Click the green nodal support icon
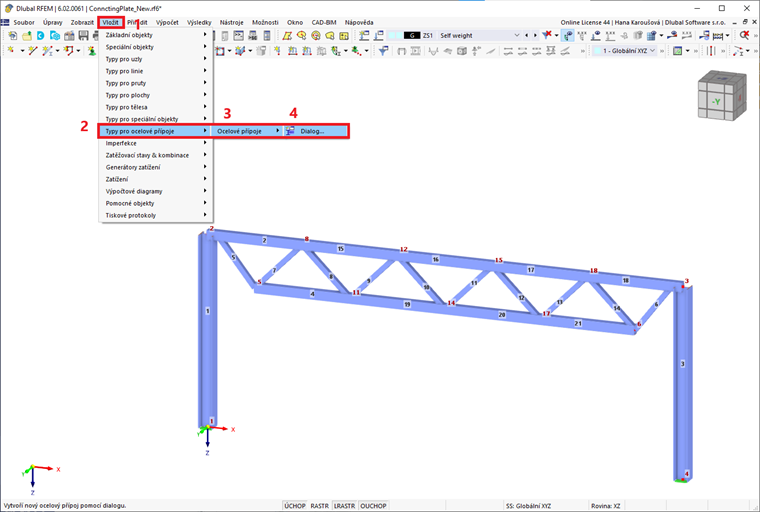760x512 pixels. tap(91, 50)
